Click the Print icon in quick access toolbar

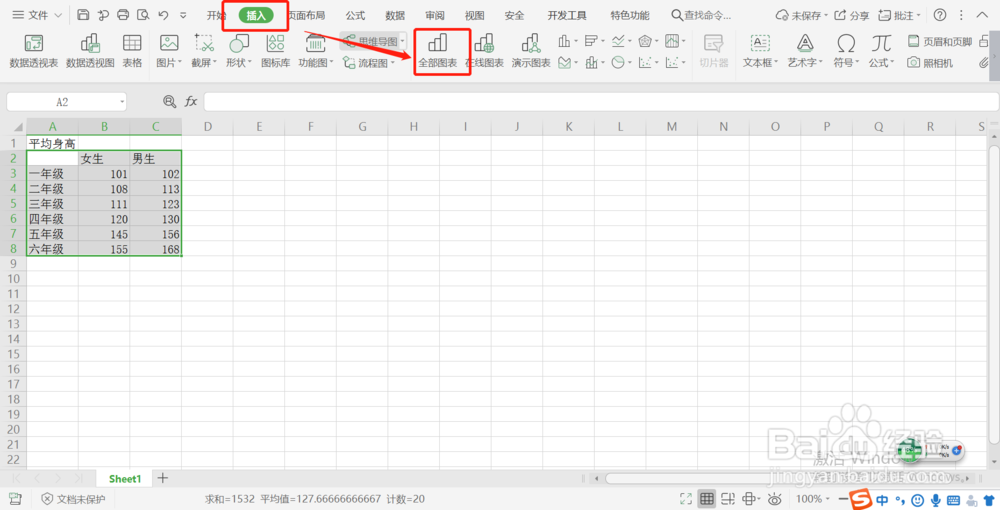pos(123,15)
